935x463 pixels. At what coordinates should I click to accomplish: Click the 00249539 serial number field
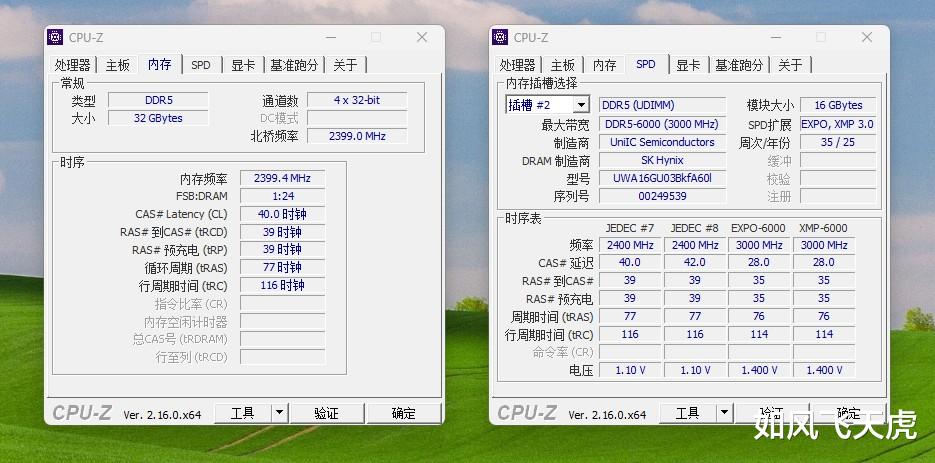point(662,196)
